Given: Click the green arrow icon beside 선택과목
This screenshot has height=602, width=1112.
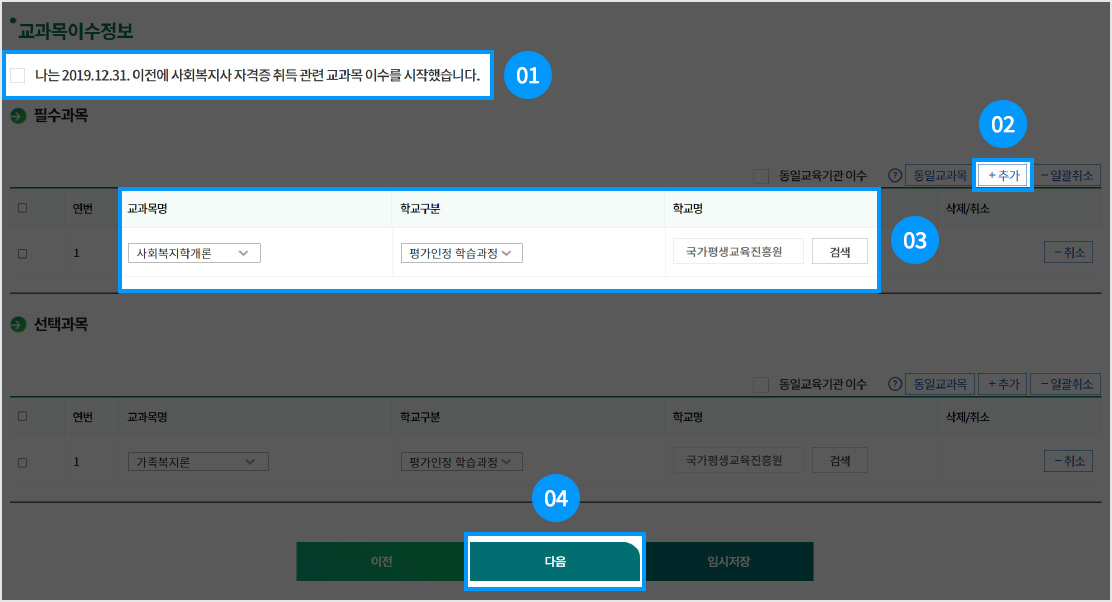Looking at the screenshot, I should (18, 325).
